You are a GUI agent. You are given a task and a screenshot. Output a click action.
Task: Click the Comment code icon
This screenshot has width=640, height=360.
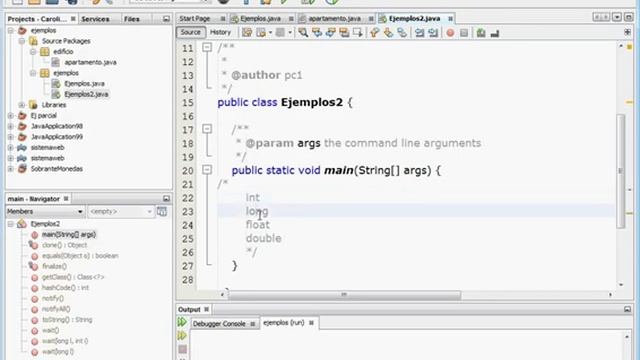[481, 33]
